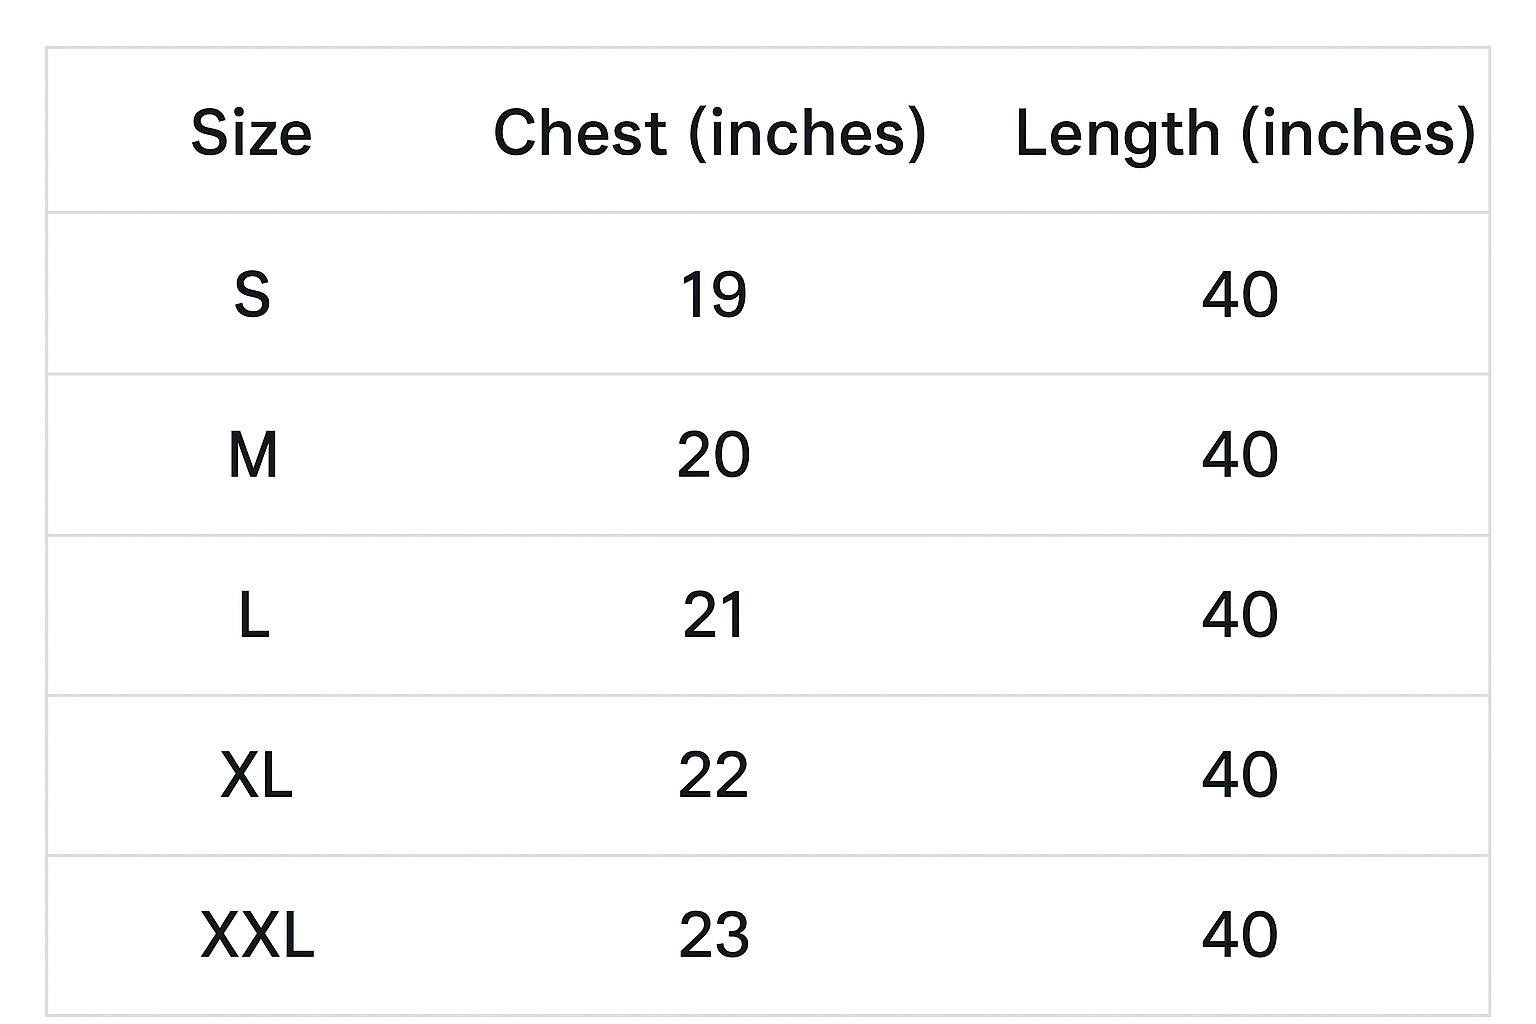Click the word Chest in the header

click(x=580, y=133)
